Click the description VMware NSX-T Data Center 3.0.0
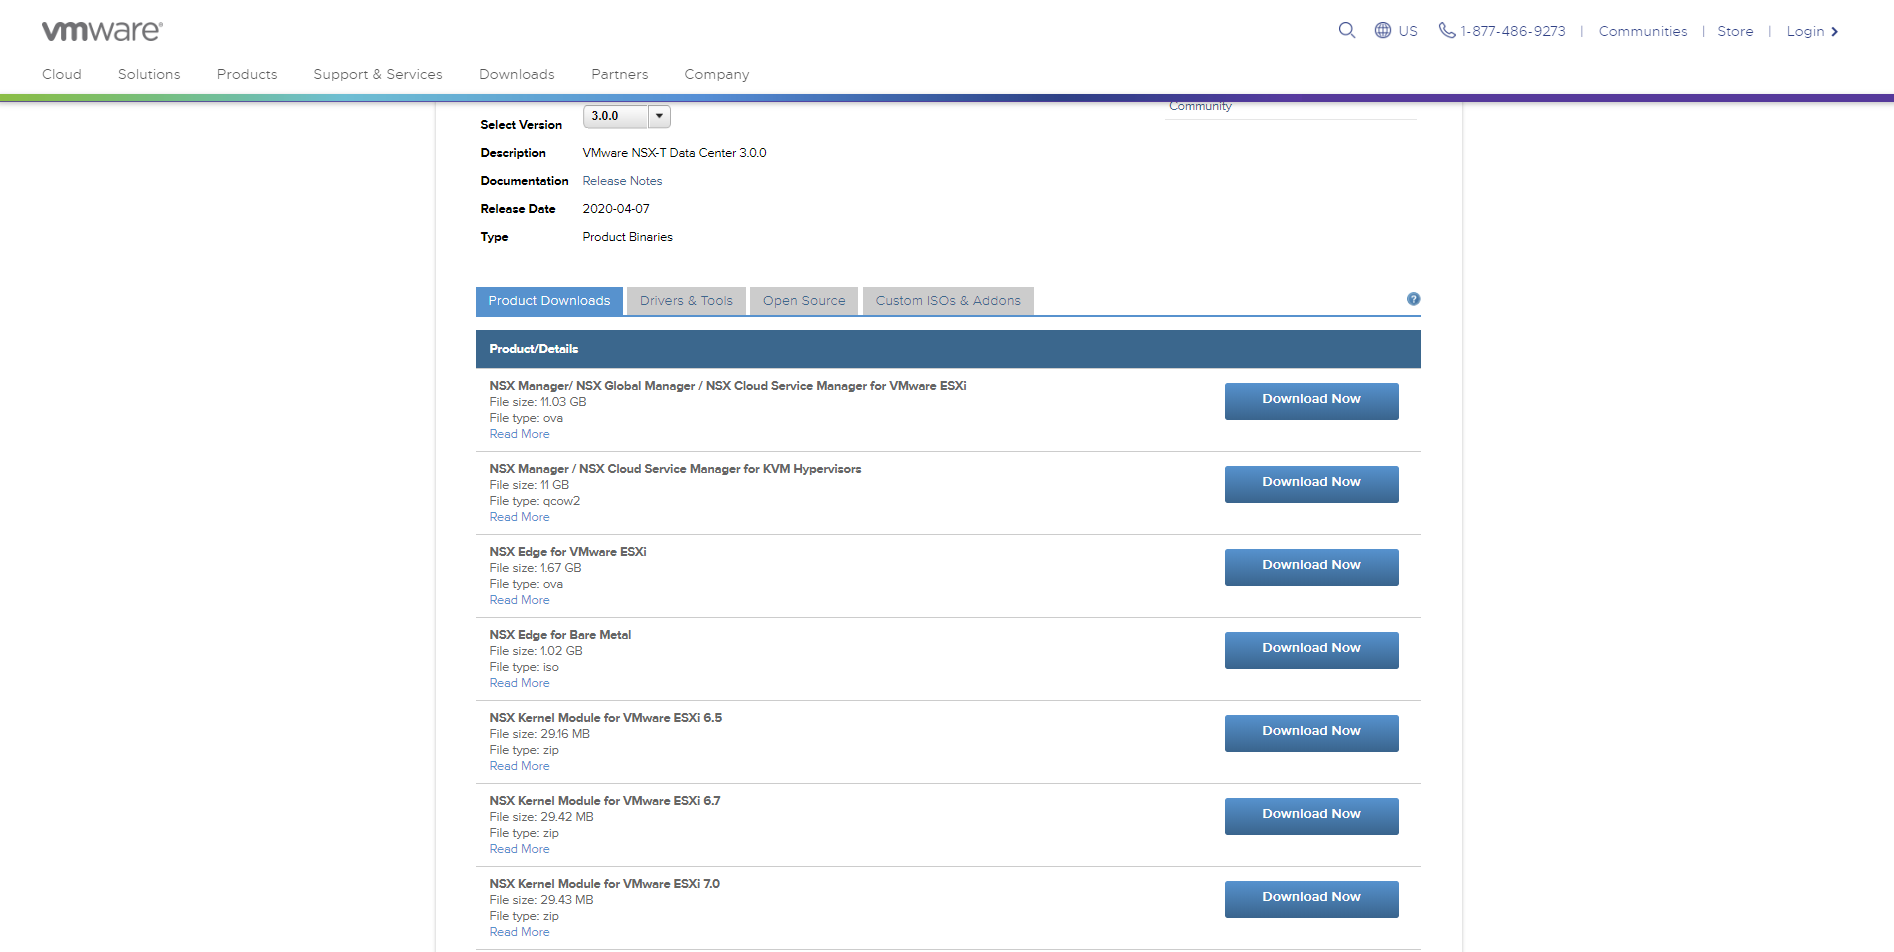 pos(674,153)
